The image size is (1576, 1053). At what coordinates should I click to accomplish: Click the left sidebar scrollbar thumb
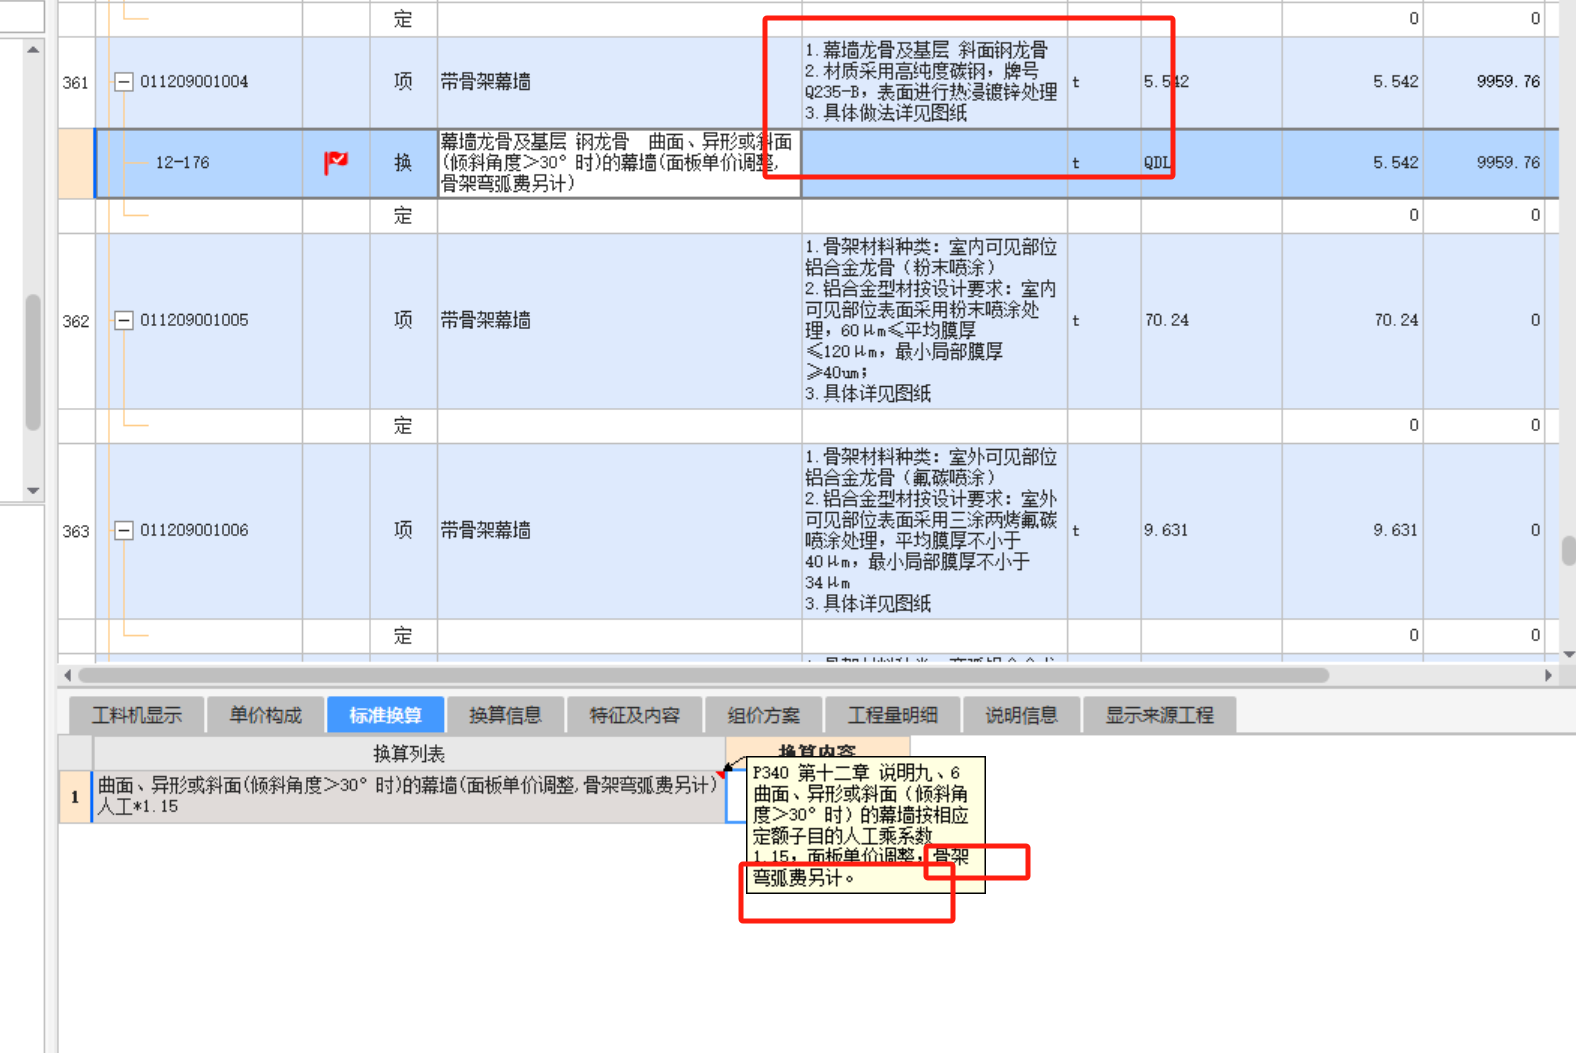click(33, 362)
